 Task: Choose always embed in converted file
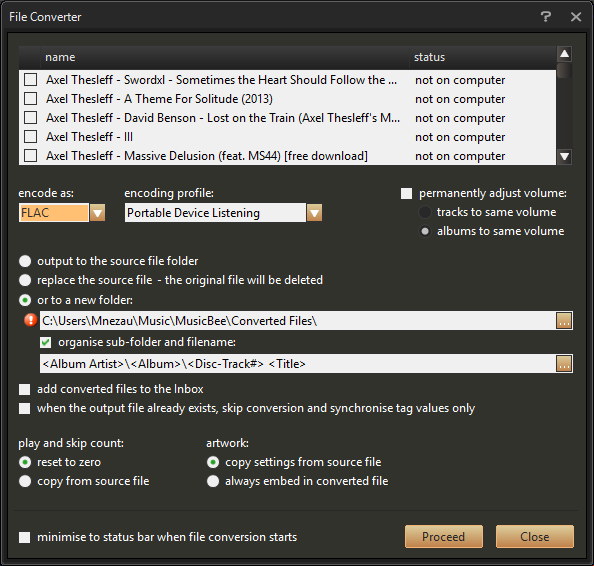[213, 481]
